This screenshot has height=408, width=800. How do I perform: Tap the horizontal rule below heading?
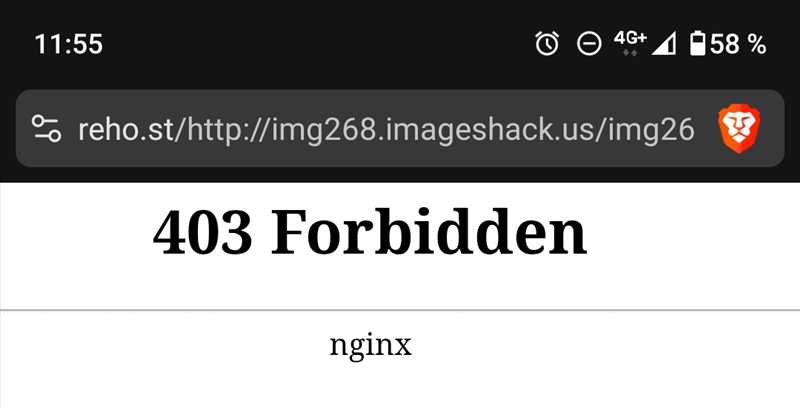click(x=400, y=310)
